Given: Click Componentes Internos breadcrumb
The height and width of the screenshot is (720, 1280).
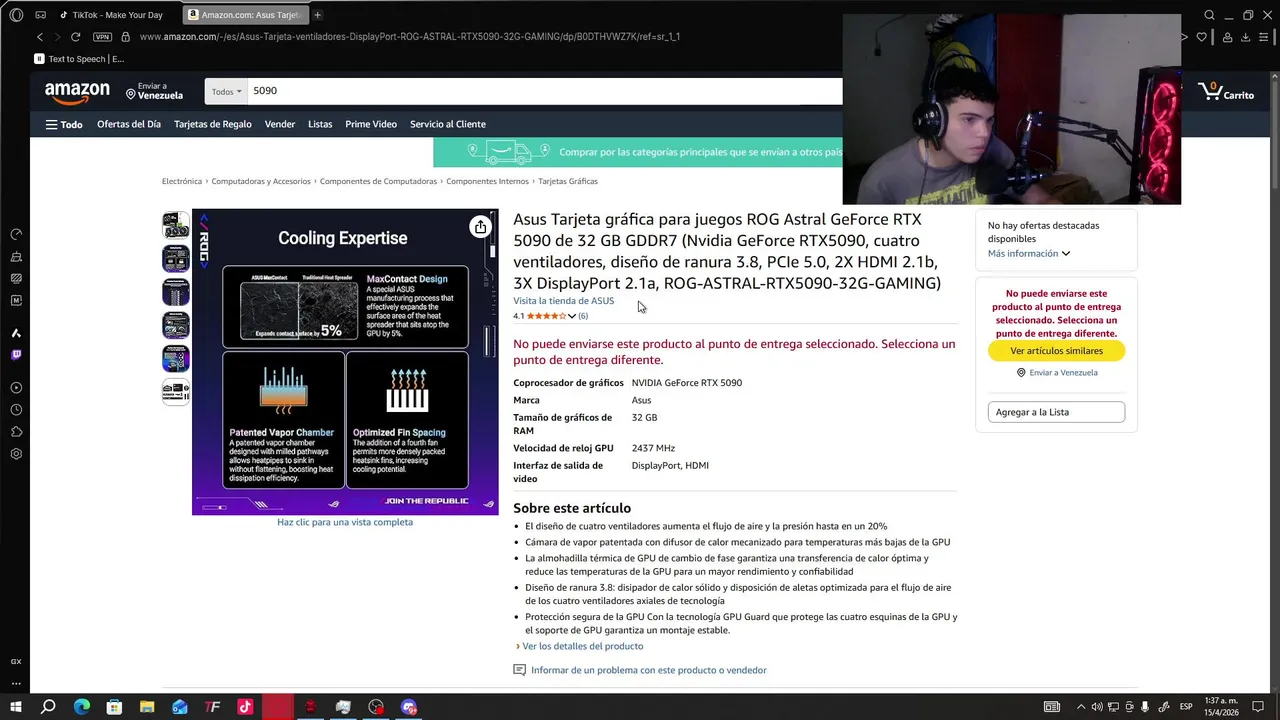Looking at the screenshot, I should [x=487, y=181].
